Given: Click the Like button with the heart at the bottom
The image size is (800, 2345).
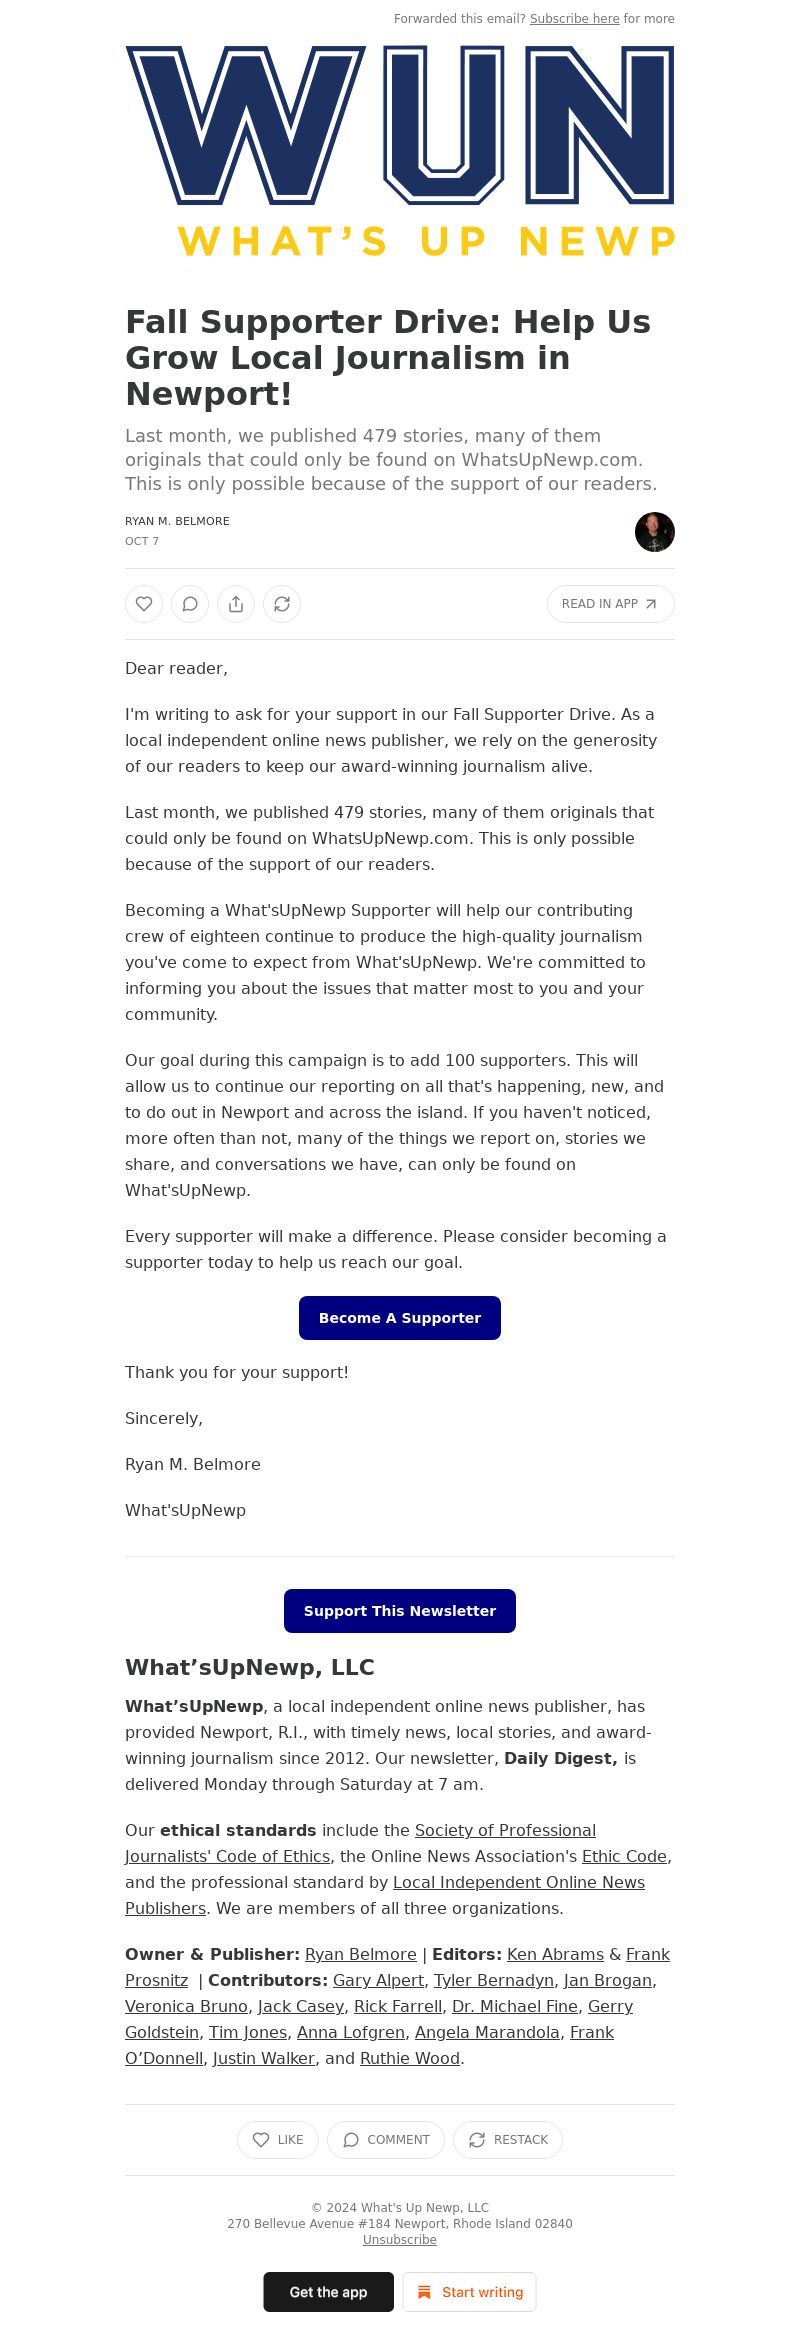Looking at the screenshot, I should [x=278, y=2140].
